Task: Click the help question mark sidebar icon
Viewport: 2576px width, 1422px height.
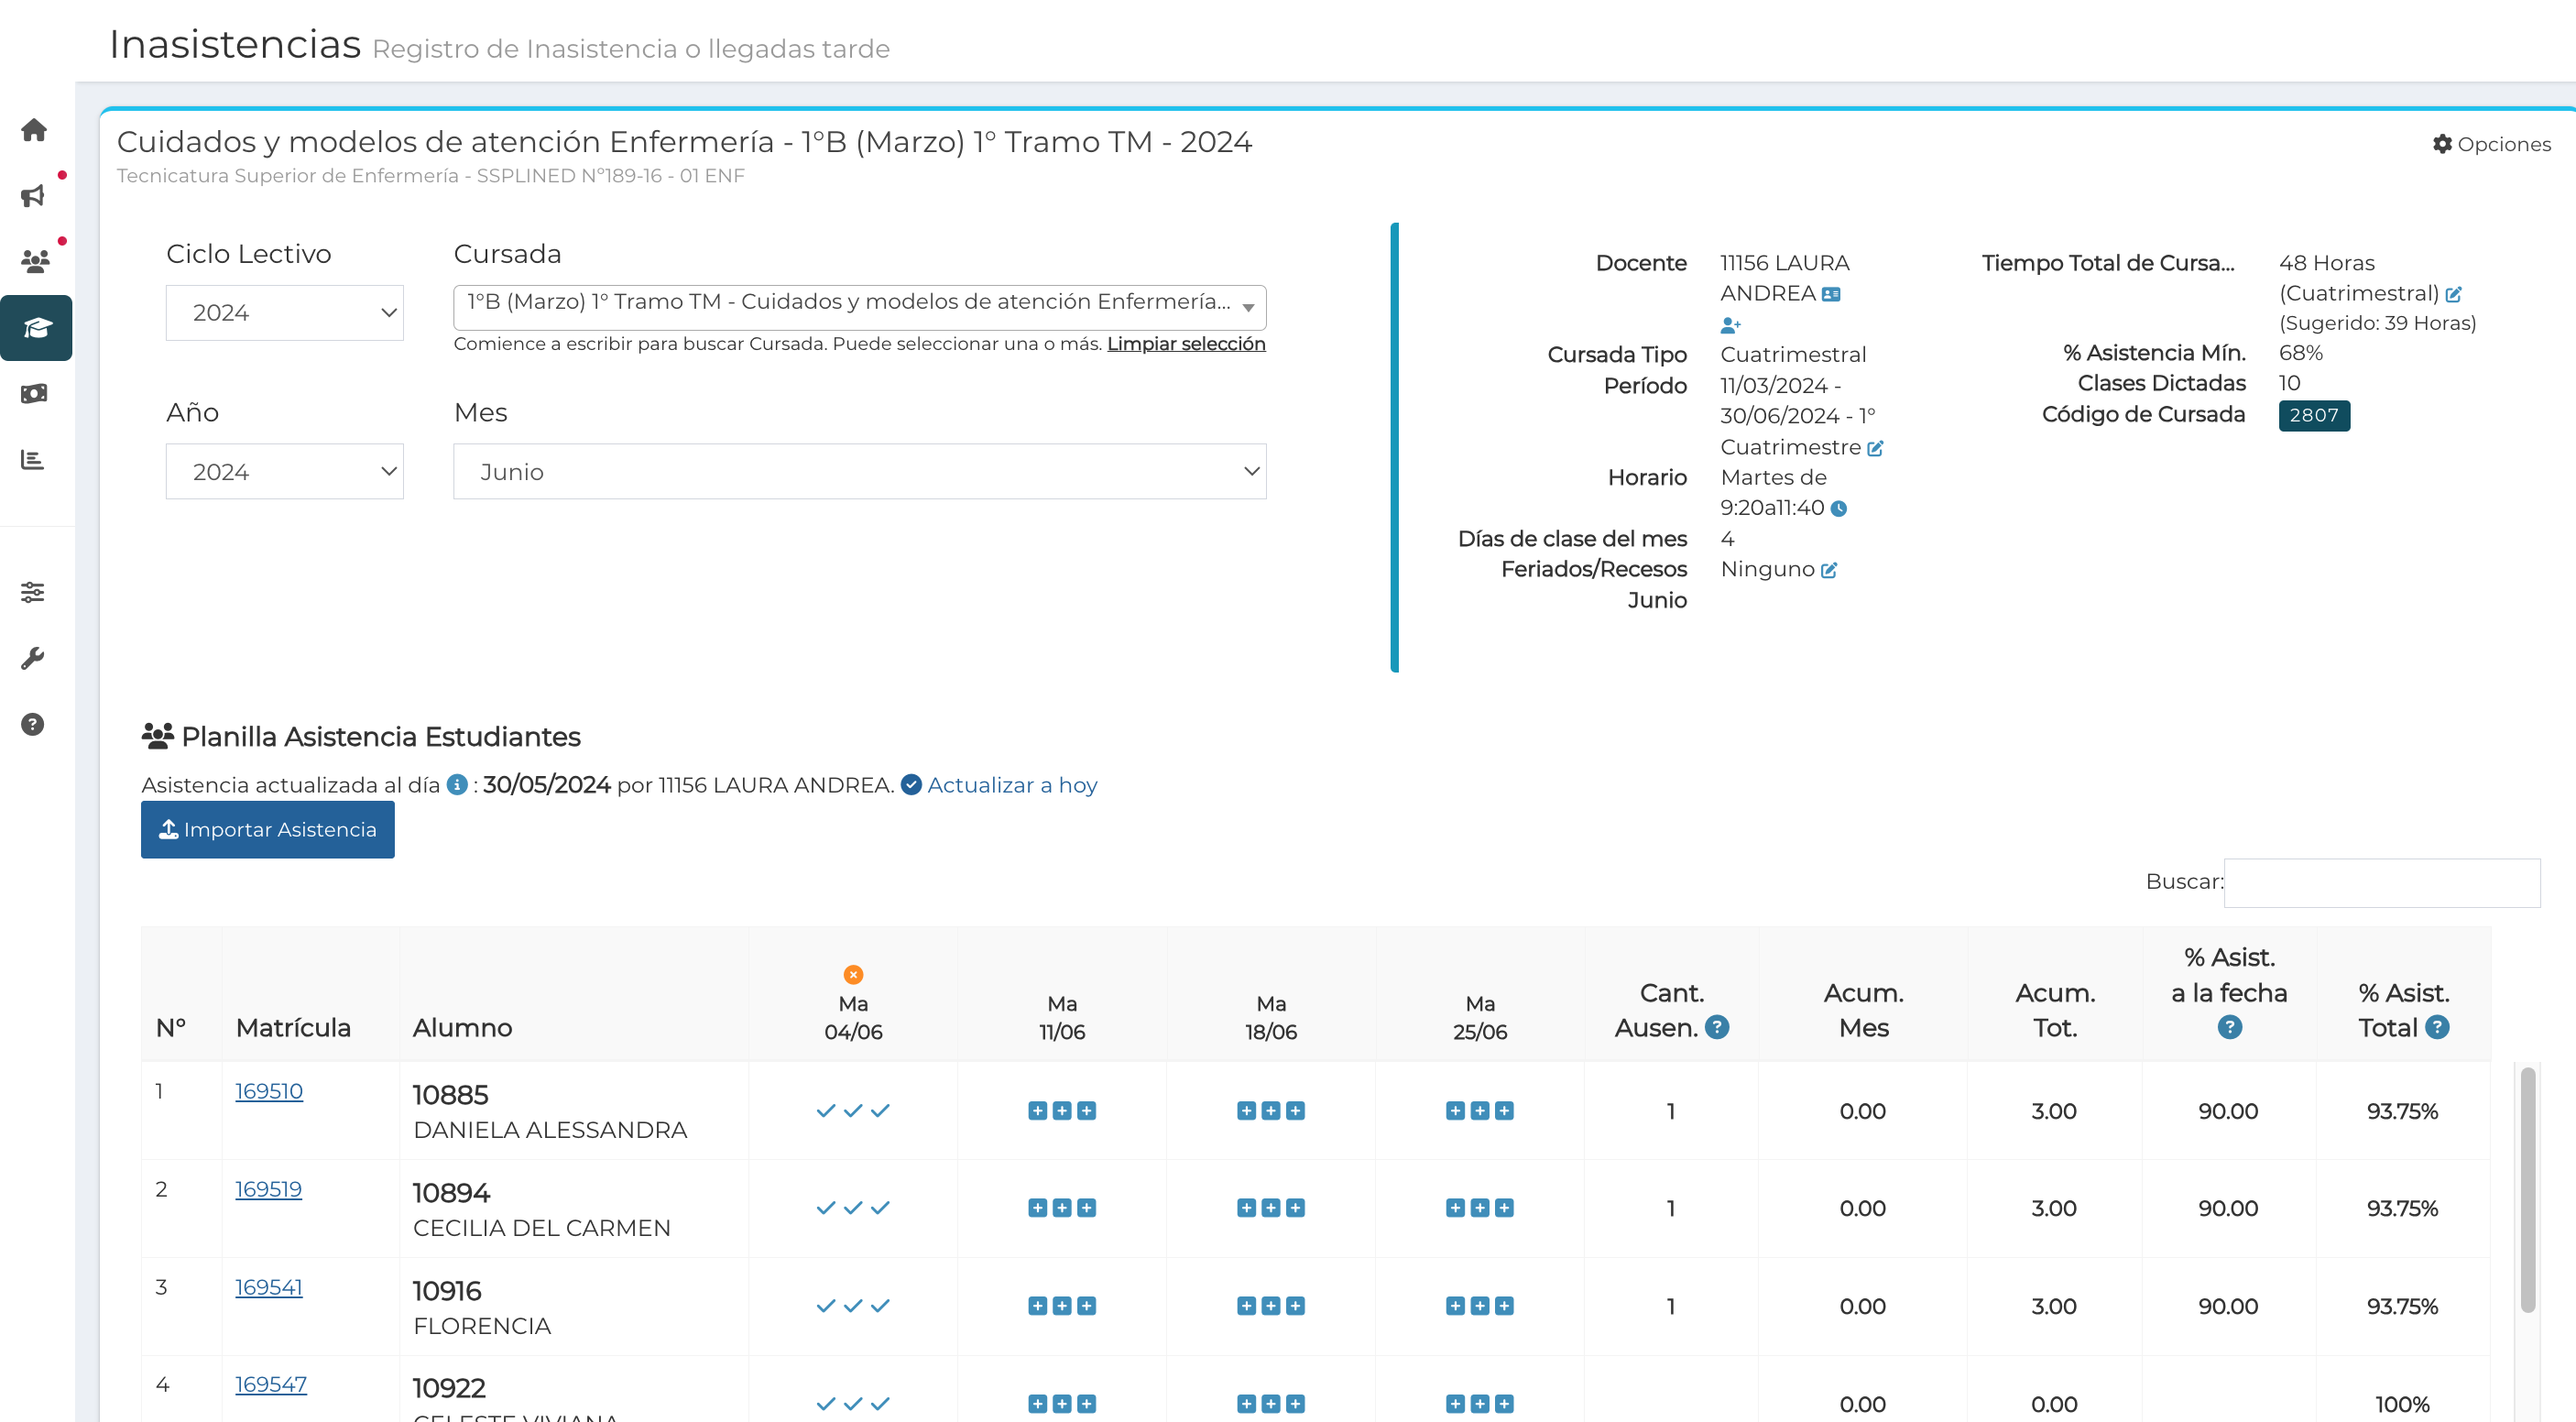Action: tap(33, 724)
